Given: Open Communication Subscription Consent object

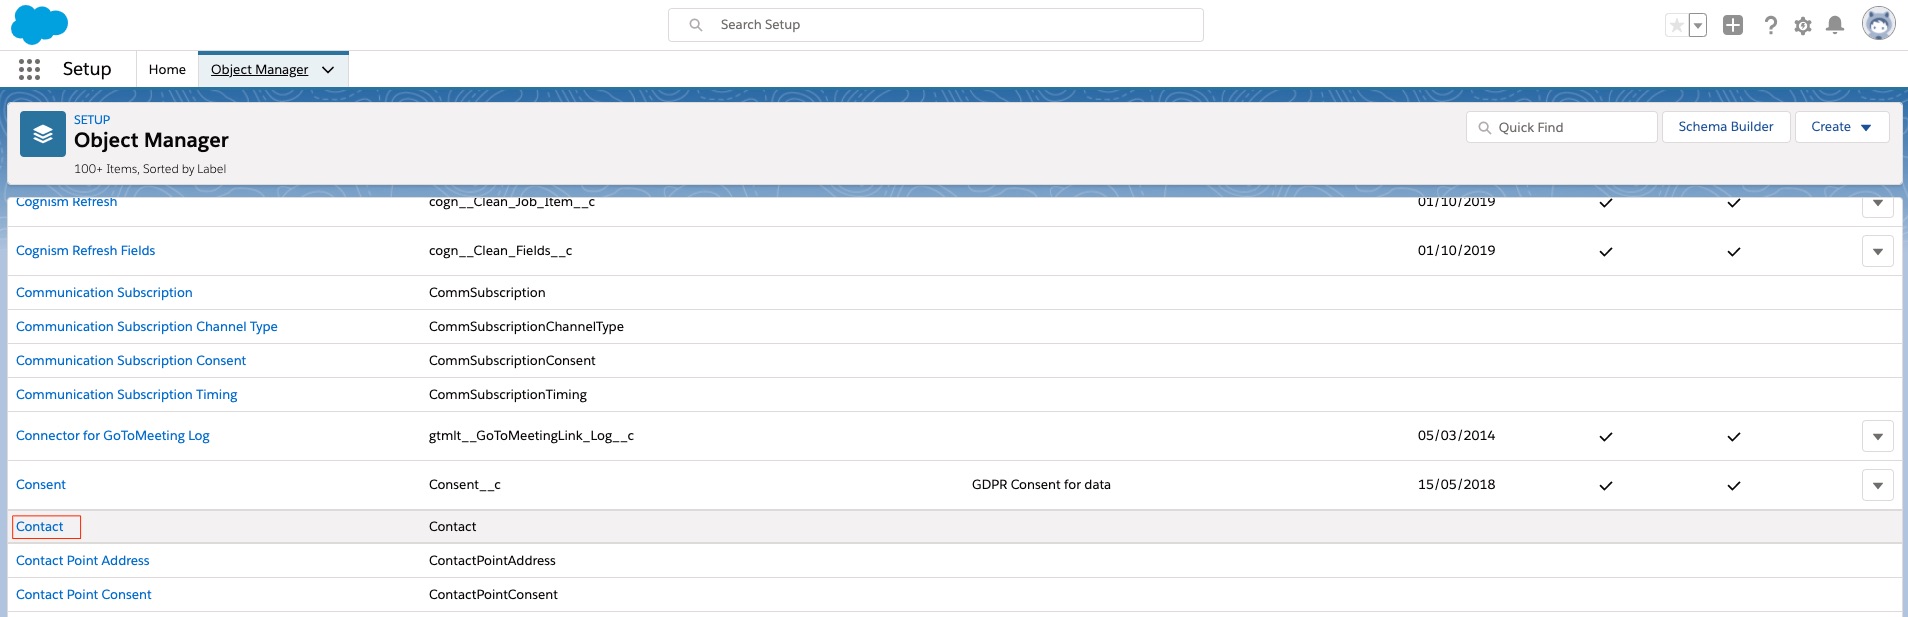Looking at the screenshot, I should (x=131, y=361).
